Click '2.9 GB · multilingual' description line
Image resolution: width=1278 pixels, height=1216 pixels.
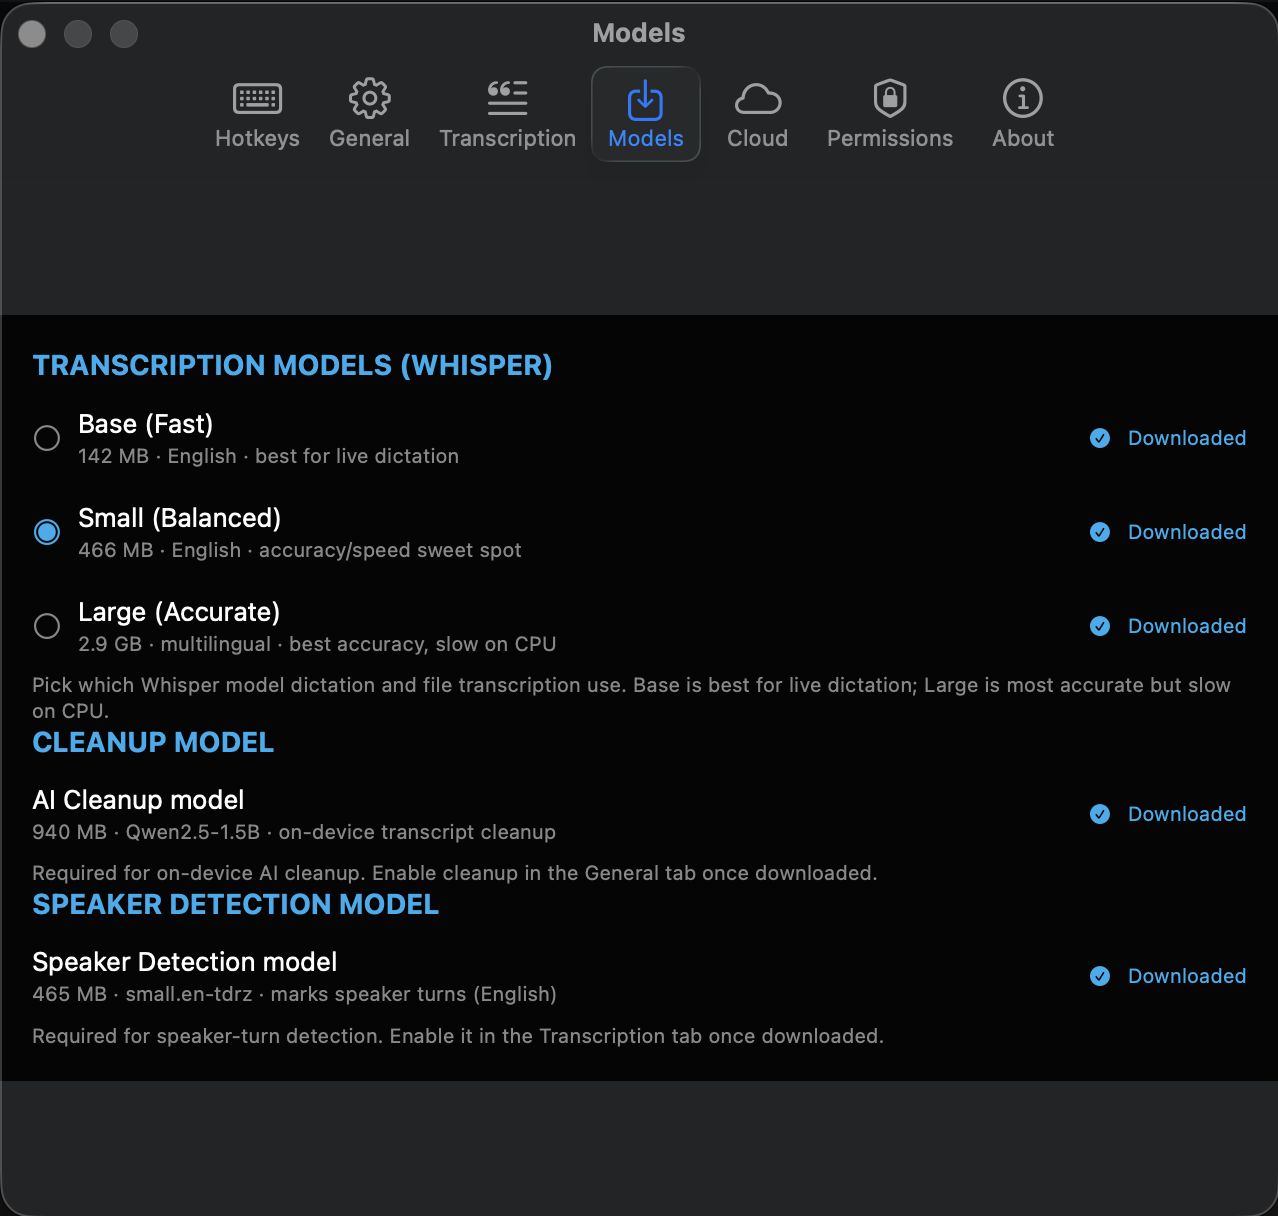(317, 644)
